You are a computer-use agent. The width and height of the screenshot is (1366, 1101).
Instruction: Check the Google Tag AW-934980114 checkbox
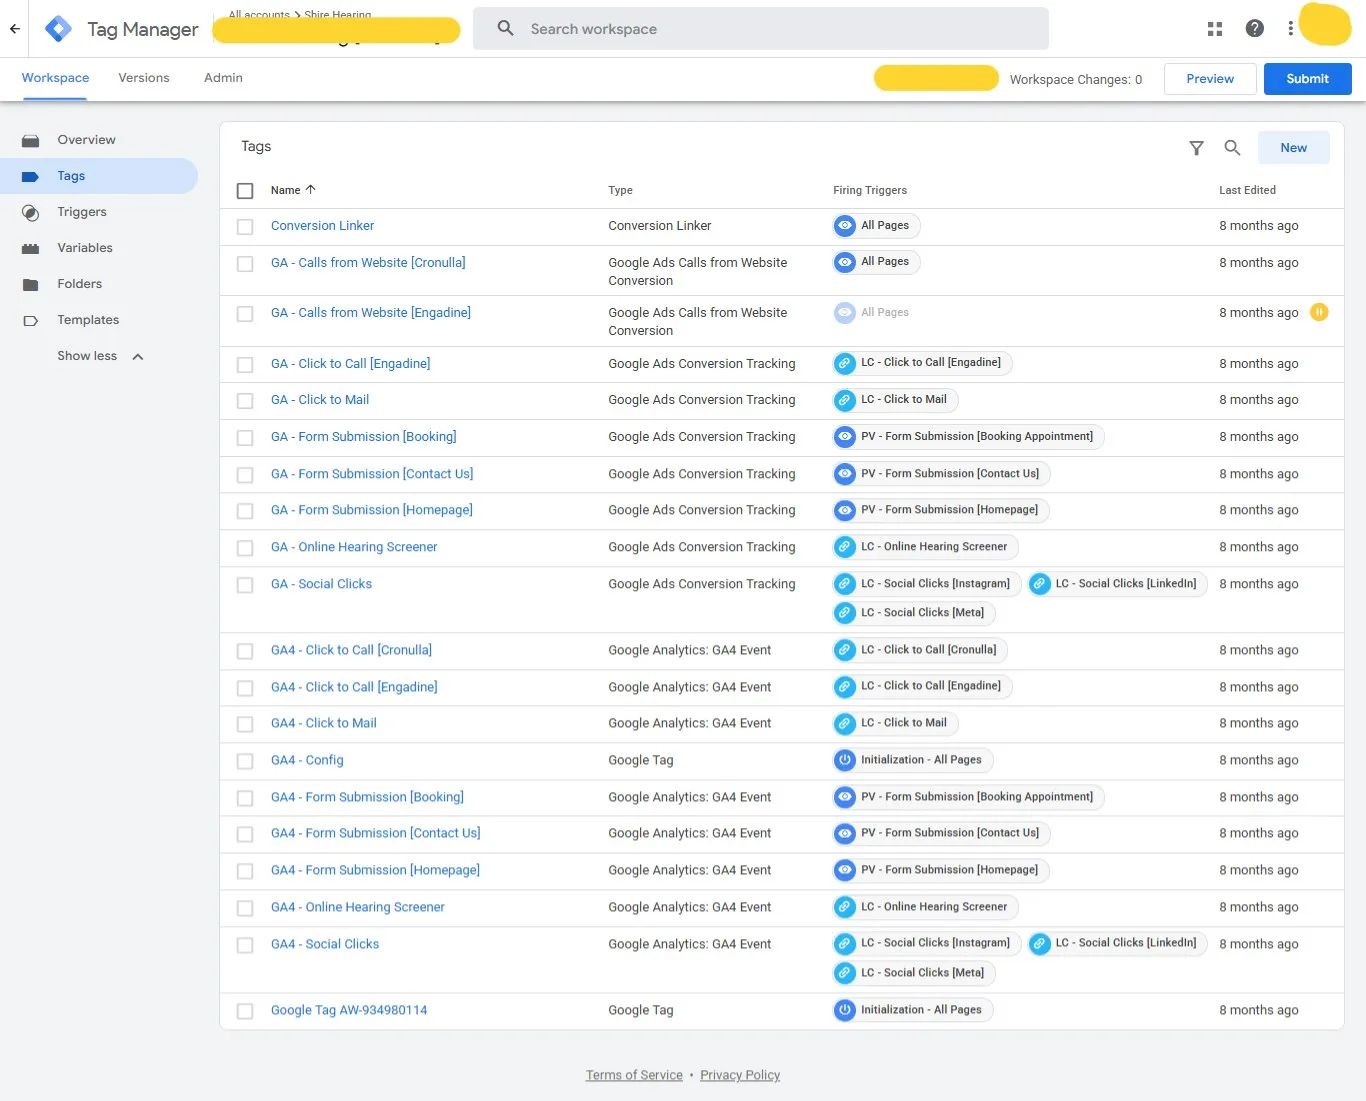(x=245, y=1011)
